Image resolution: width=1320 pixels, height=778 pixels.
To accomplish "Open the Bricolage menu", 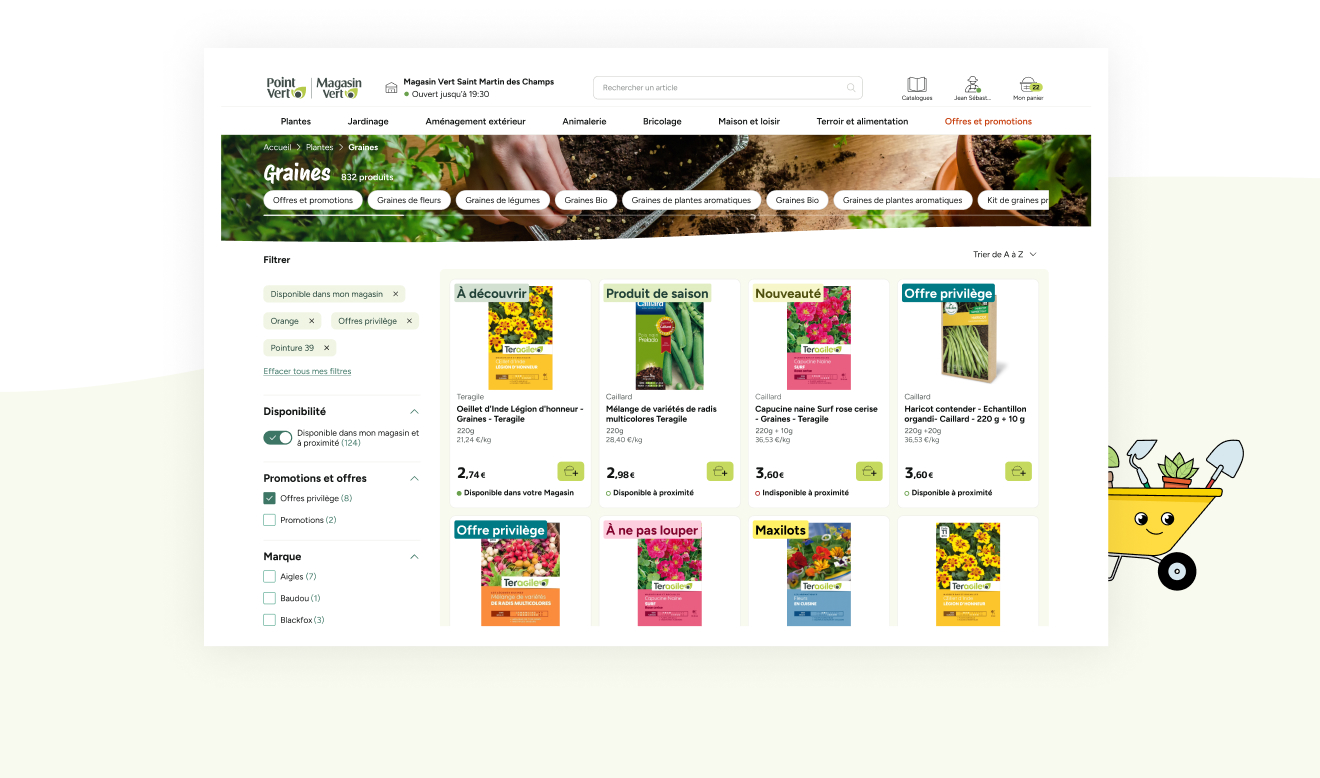I will (662, 121).
